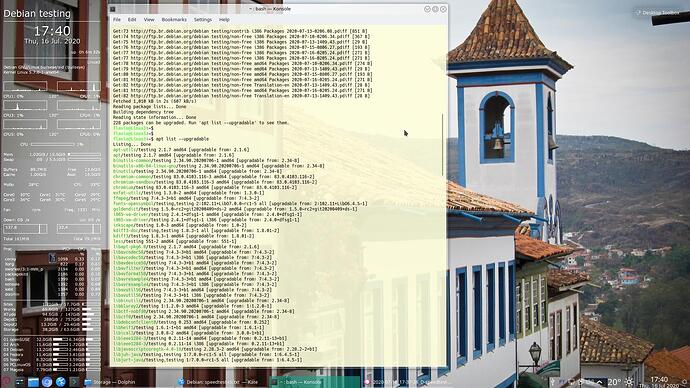Launch the Chromium browser from the panel

coord(47,382)
